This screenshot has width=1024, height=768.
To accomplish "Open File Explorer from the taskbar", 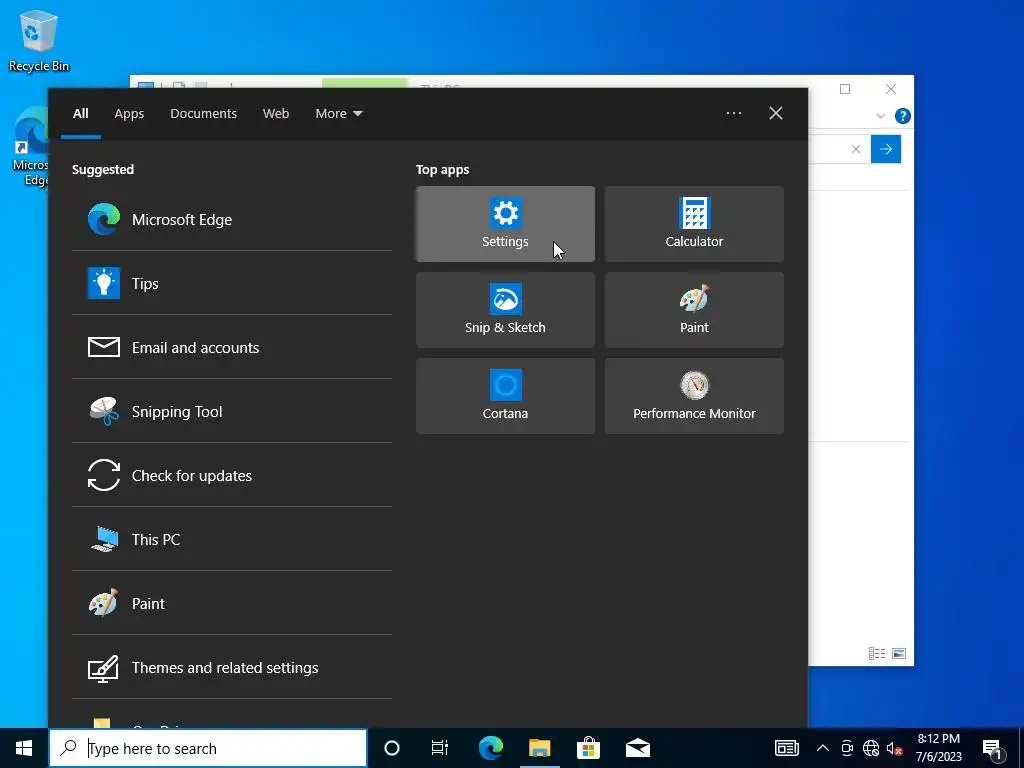I will coord(539,748).
